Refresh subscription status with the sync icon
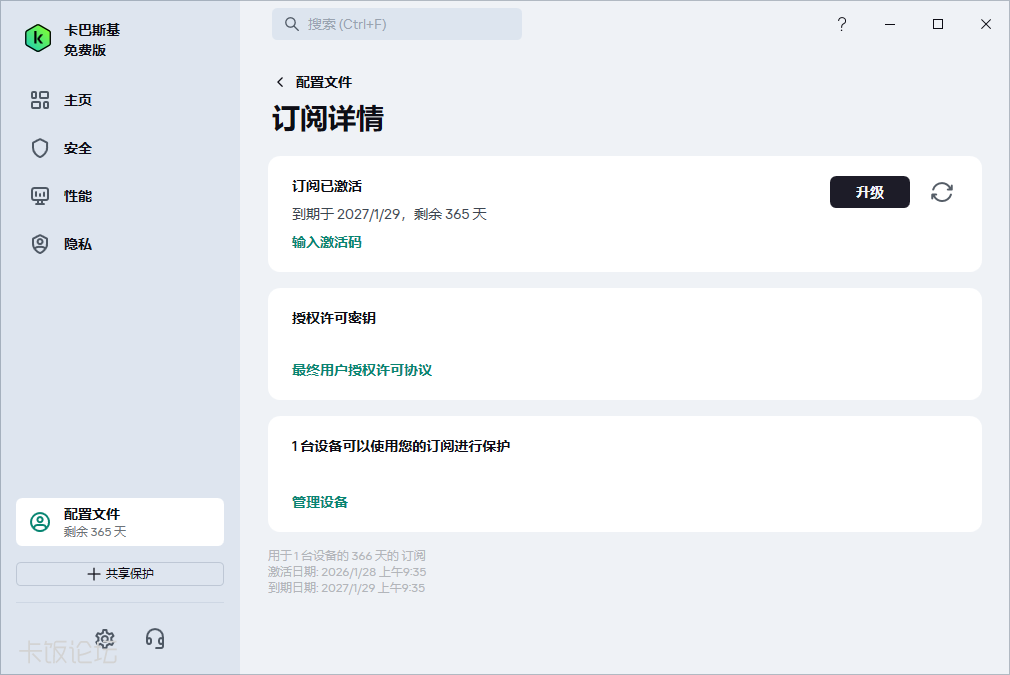1010x675 pixels. click(x=942, y=192)
